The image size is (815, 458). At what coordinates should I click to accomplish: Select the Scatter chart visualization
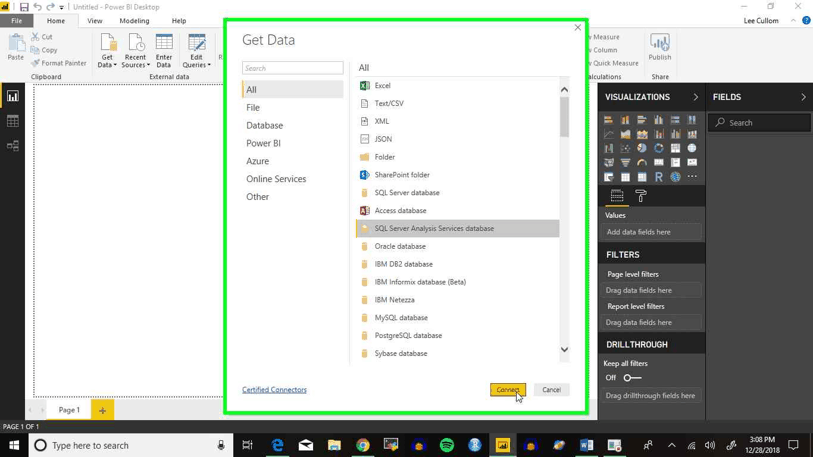pos(625,148)
